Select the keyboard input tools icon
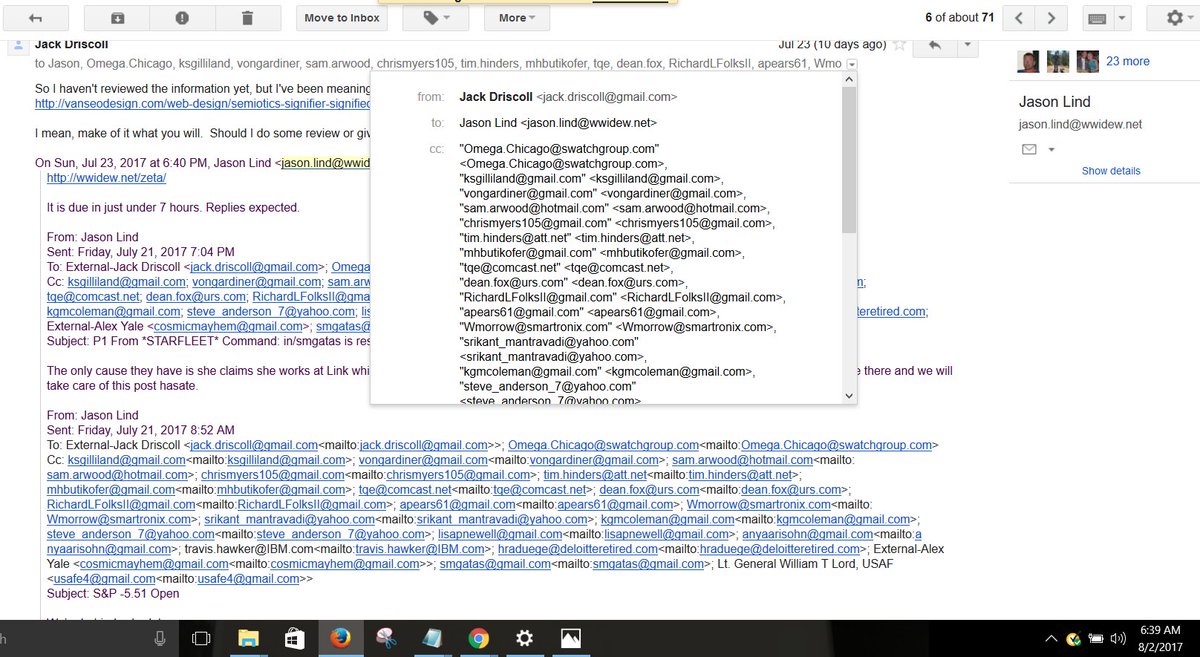This screenshot has width=1200, height=657. coord(1096,18)
